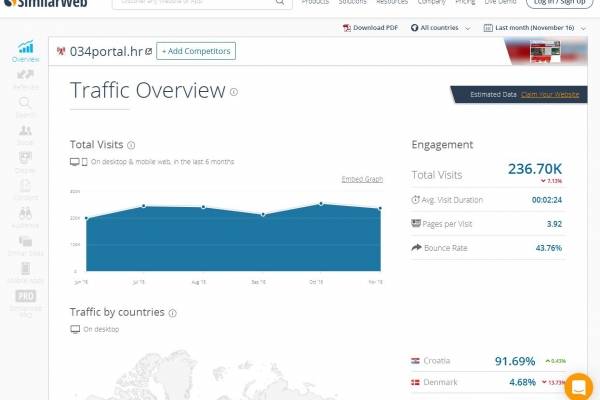Open the Company menu in top navigation
600x400 pixels.
(x=432, y=3)
